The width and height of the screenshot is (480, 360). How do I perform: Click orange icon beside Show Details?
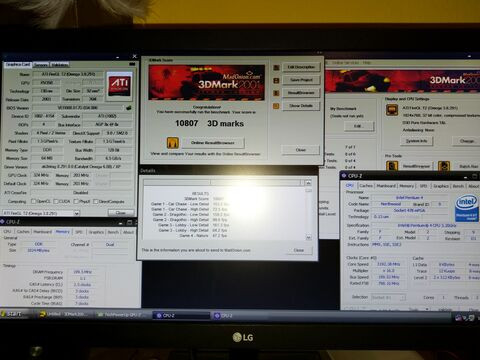(x=276, y=106)
